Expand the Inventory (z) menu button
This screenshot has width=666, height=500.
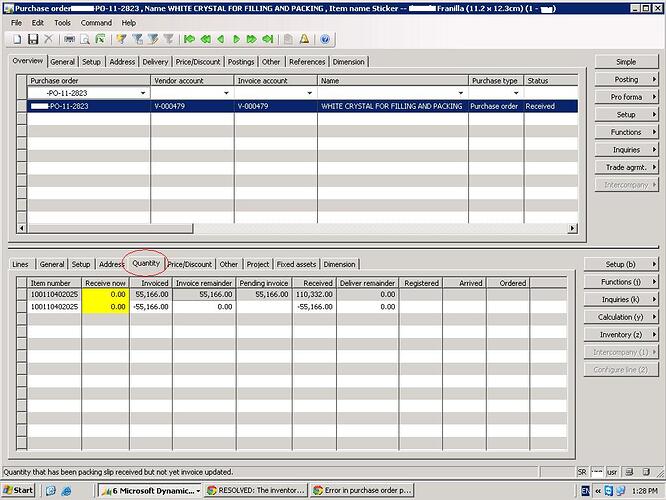(x=621, y=335)
